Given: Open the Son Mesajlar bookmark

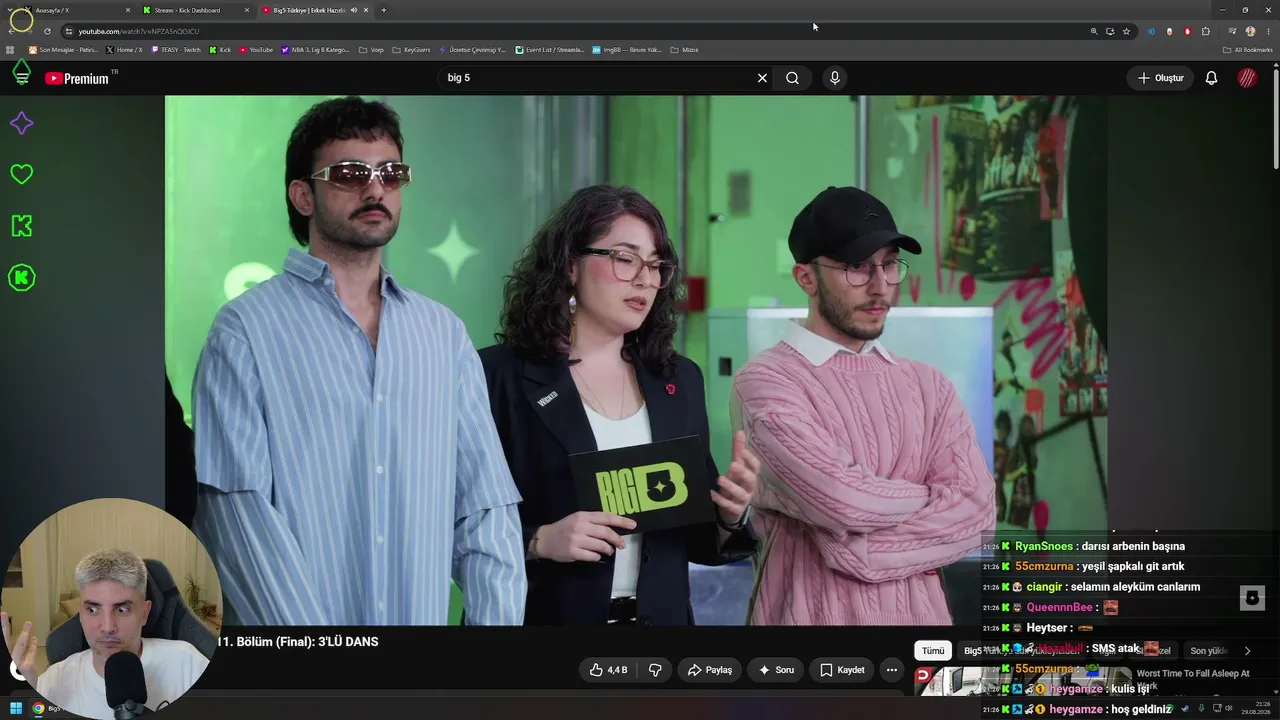Looking at the screenshot, I should [64, 50].
